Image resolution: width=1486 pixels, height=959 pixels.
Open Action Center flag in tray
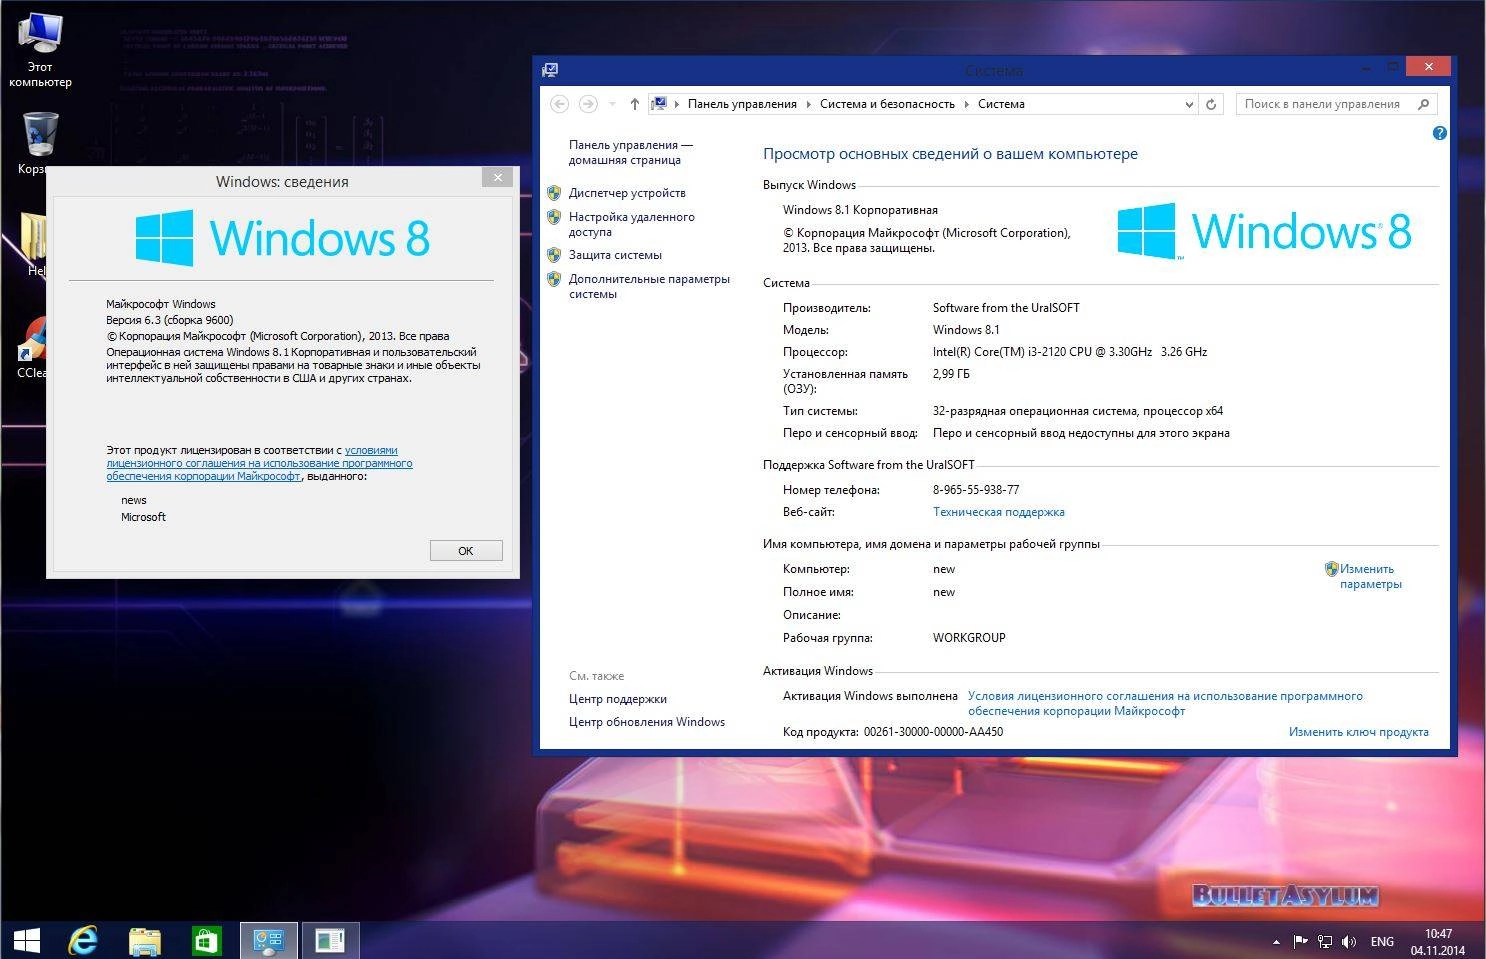point(1300,941)
